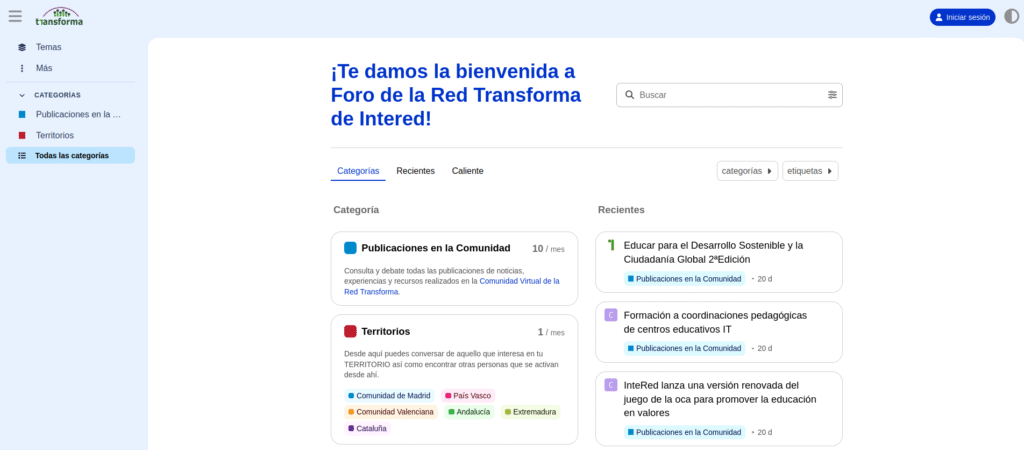Click category tag under Educar para el Desarrollo topic
Viewport: 1024px width, 450px height.
[x=684, y=279]
